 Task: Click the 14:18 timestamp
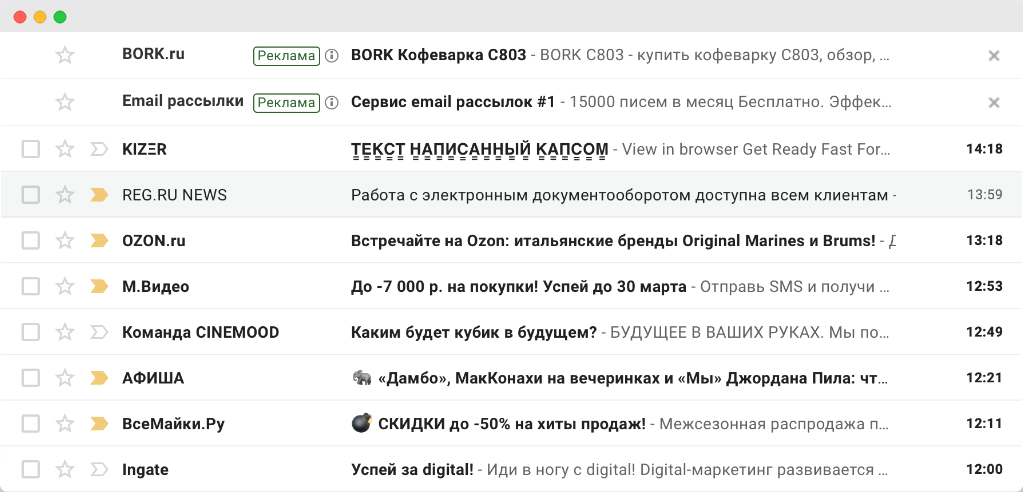click(x=984, y=149)
